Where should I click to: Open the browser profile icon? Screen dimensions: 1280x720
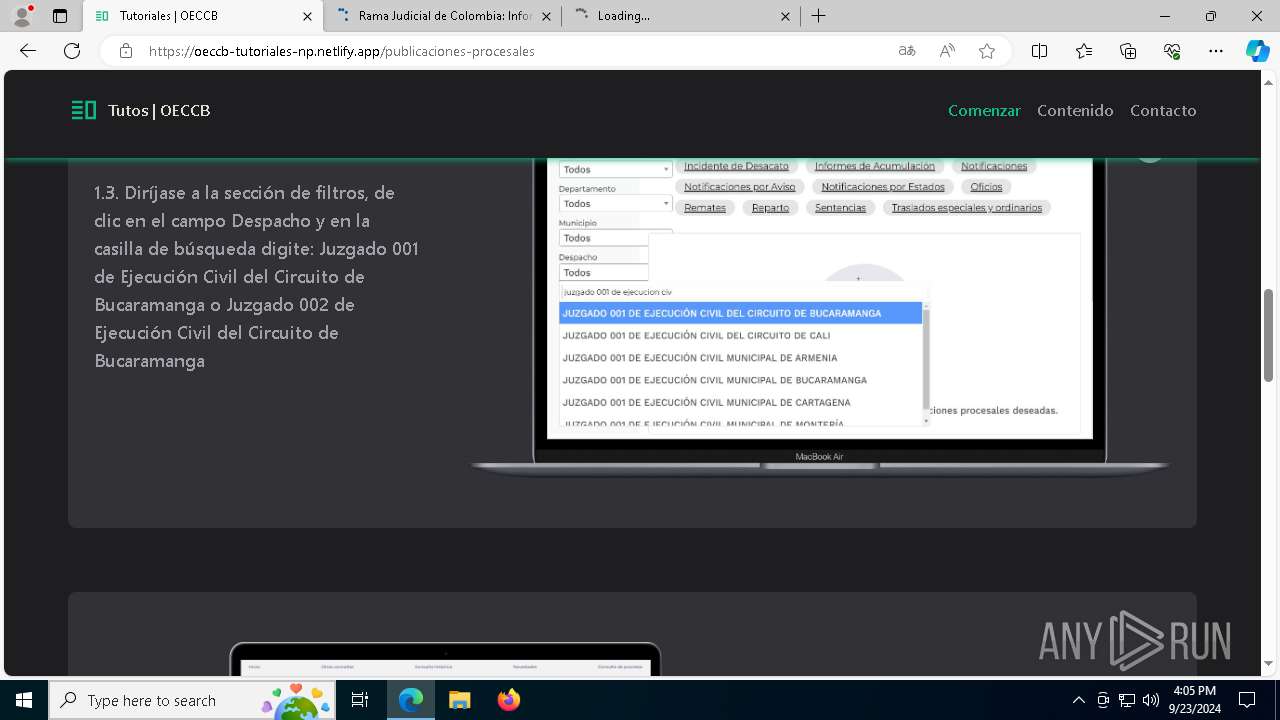pos(22,16)
